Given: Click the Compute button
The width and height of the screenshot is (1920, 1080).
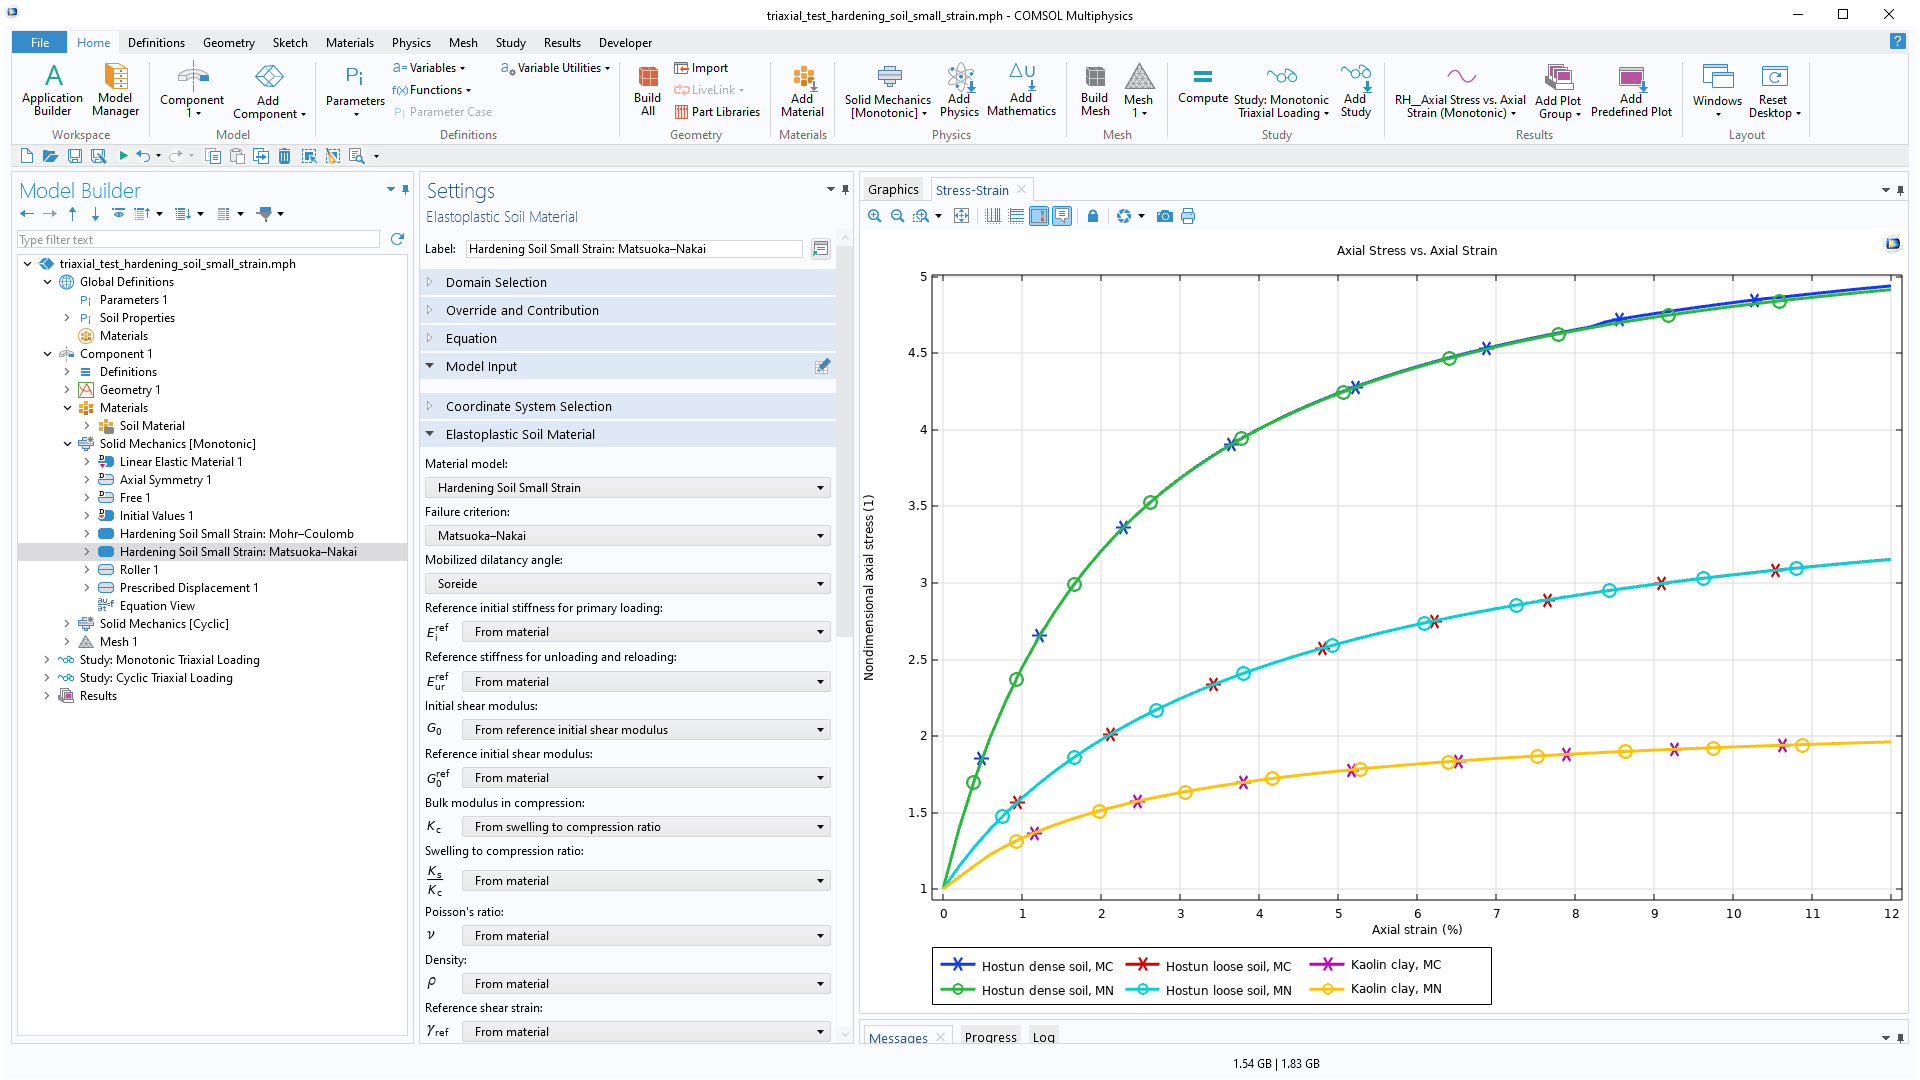Looking at the screenshot, I should [x=1203, y=85].
